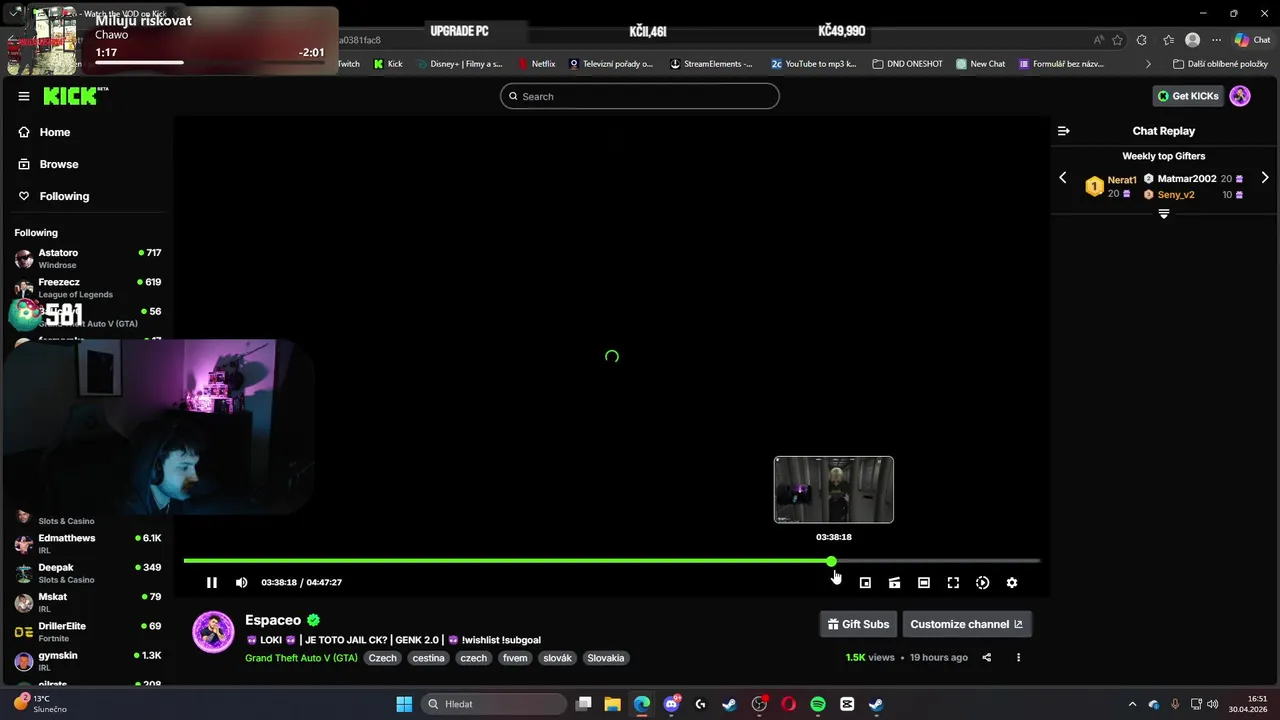The width and height of the screenshot is (1280, 720).
Task: Open playback speed control in player
Action: (983, 583)
